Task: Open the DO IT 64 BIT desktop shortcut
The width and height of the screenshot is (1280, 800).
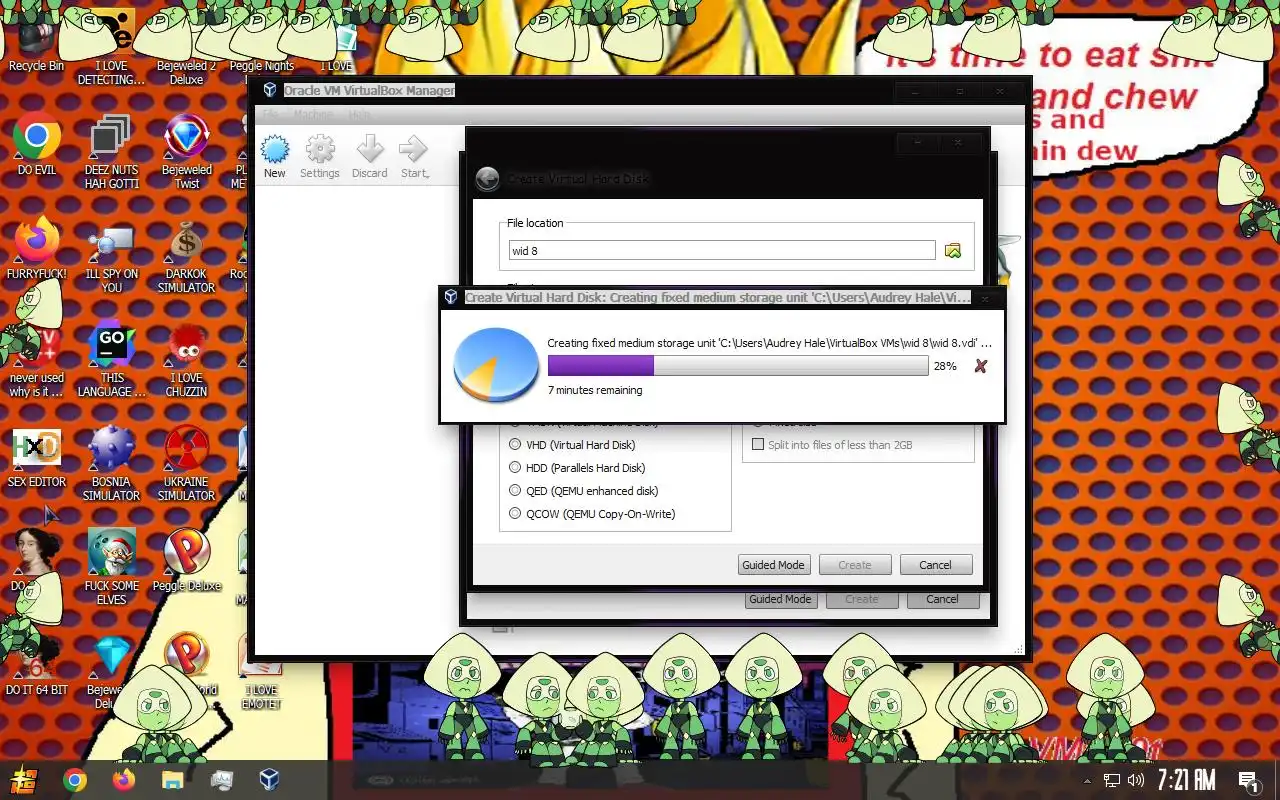Action: pyautogui.click(x=37, y=665)
